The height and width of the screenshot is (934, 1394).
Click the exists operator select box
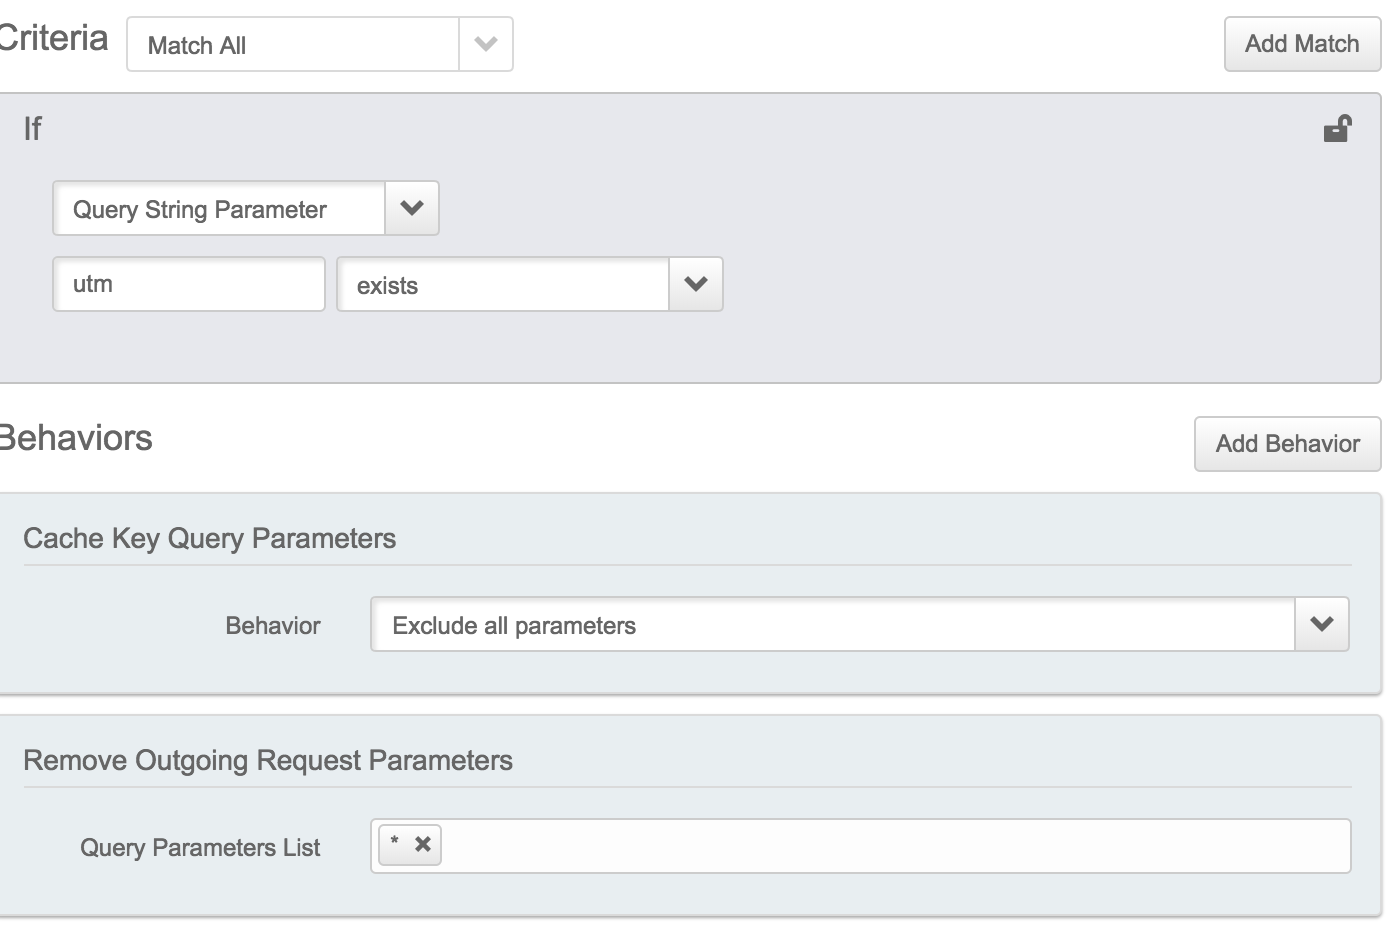502,285
